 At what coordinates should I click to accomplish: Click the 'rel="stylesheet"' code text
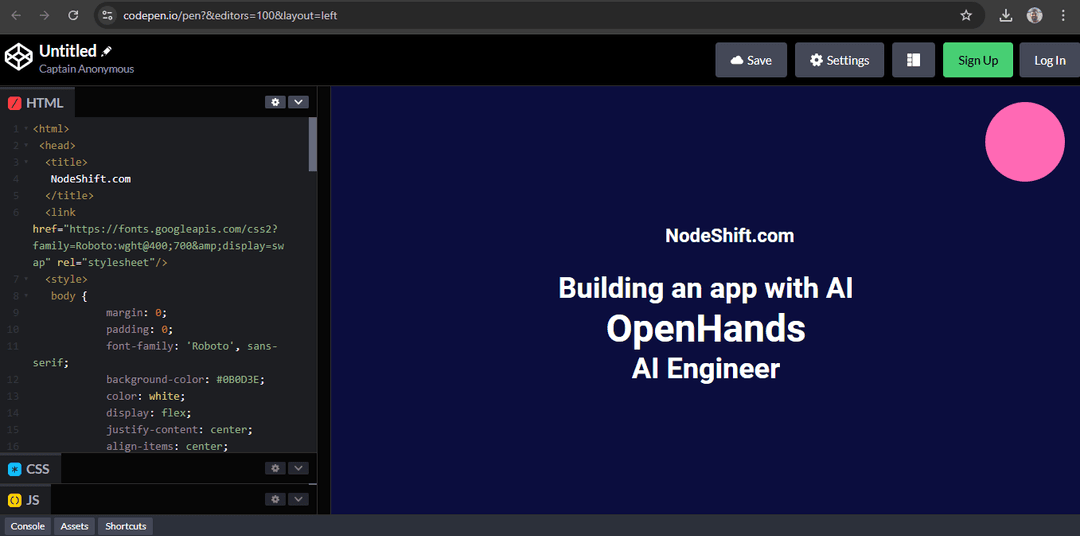[106, 262]
